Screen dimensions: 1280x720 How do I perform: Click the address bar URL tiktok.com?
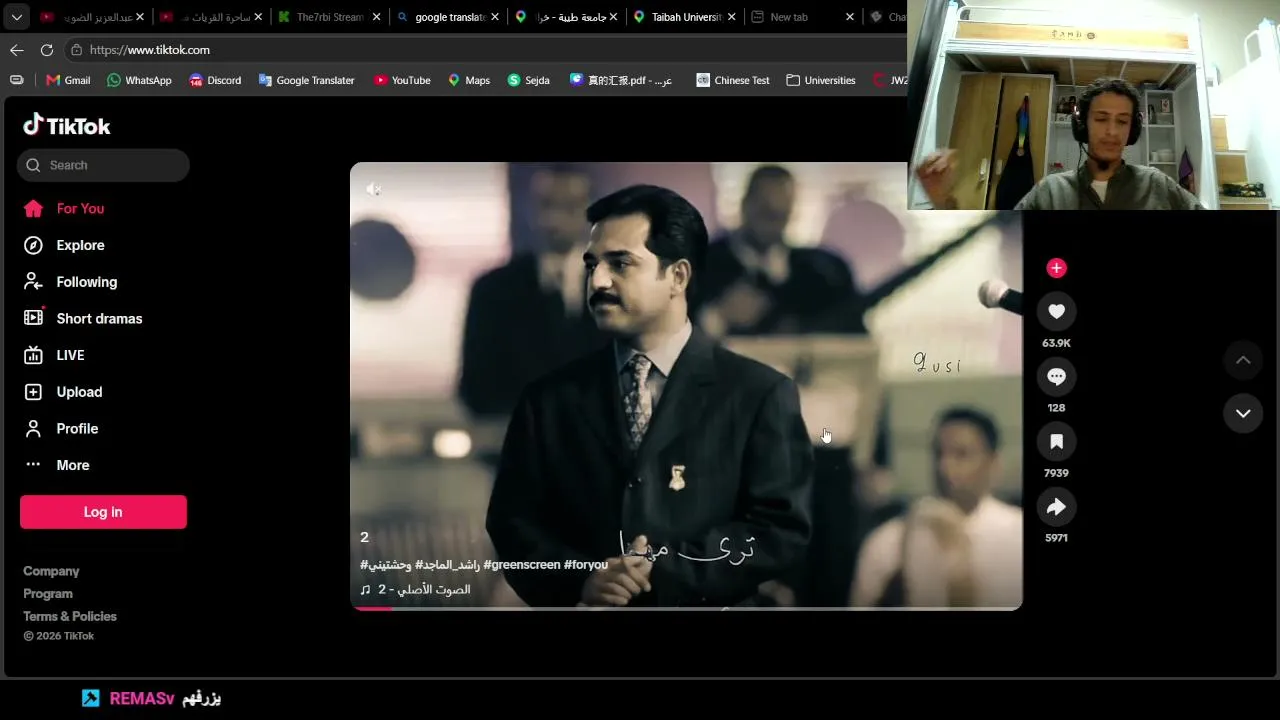(x=150, y=50)
